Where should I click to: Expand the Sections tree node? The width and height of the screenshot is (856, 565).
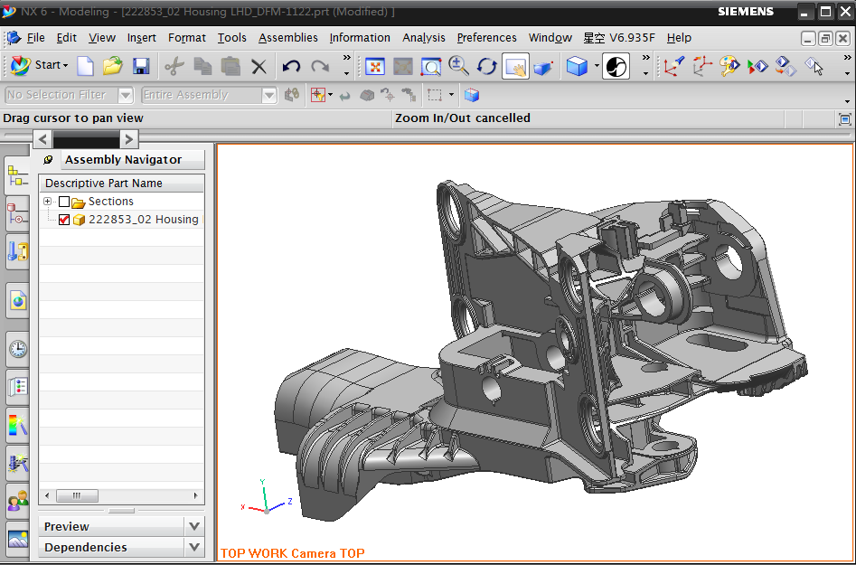click(47, 201)
